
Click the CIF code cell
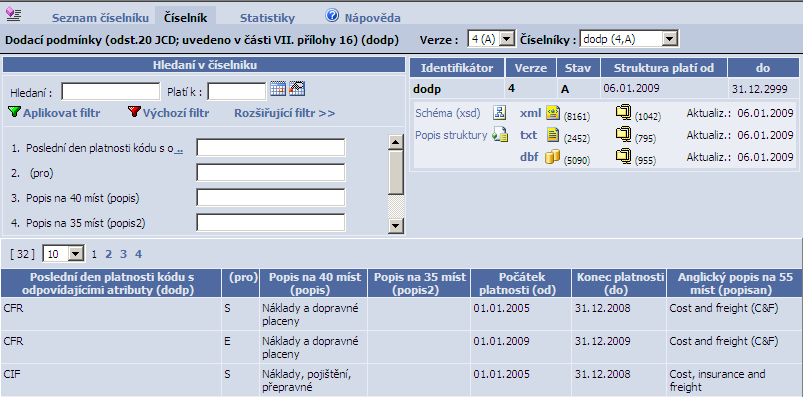pyautogui.click(x=111, y=380)
